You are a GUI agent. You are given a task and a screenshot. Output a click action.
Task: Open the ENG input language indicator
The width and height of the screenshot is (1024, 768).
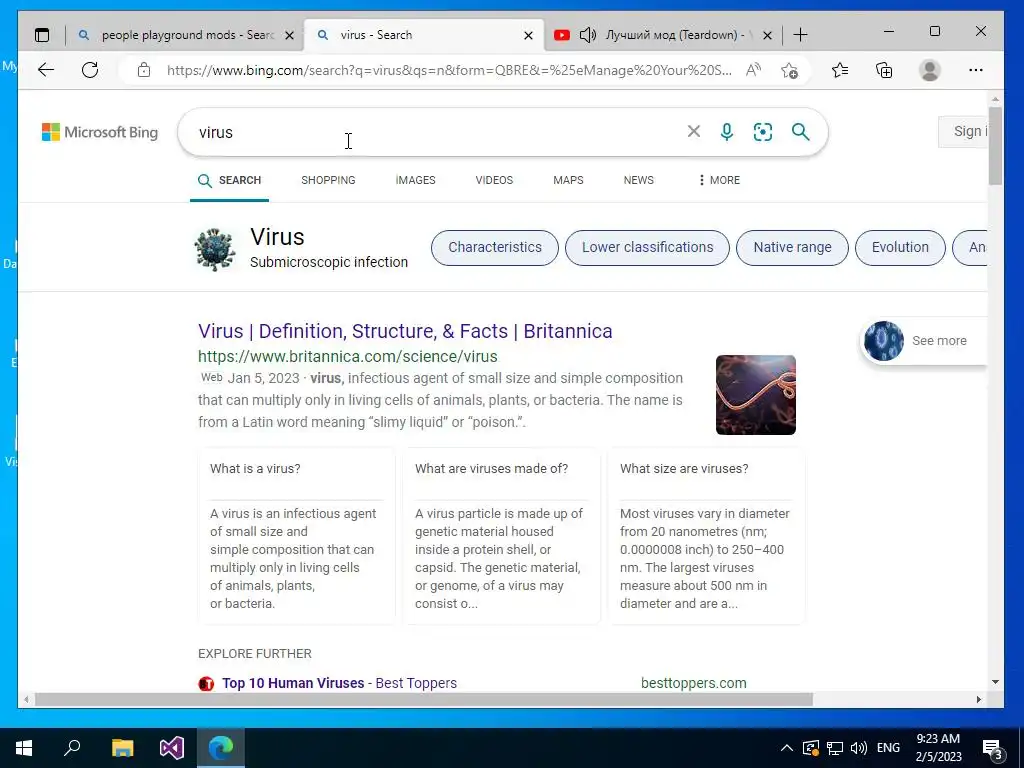(888, 748)
